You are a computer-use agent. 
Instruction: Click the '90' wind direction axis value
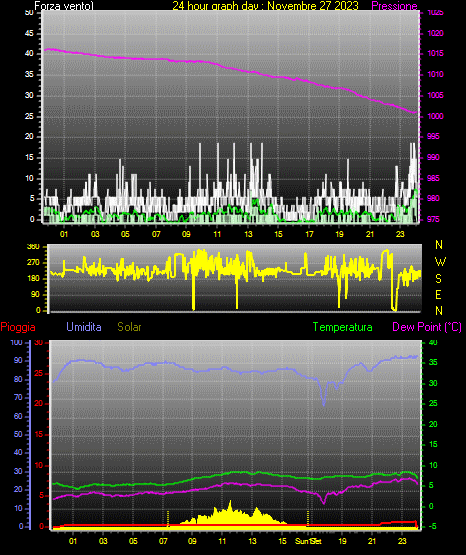pos(35,294)
